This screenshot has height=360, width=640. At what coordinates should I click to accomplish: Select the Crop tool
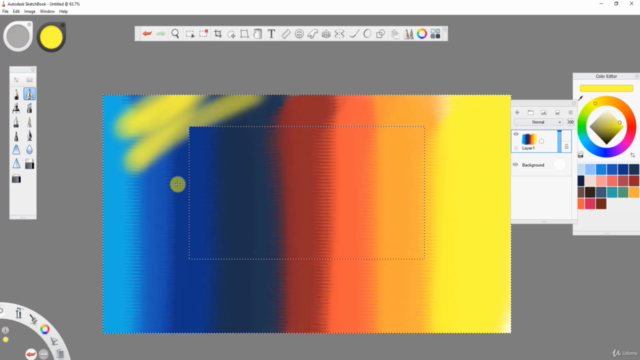tap(218, 34)
